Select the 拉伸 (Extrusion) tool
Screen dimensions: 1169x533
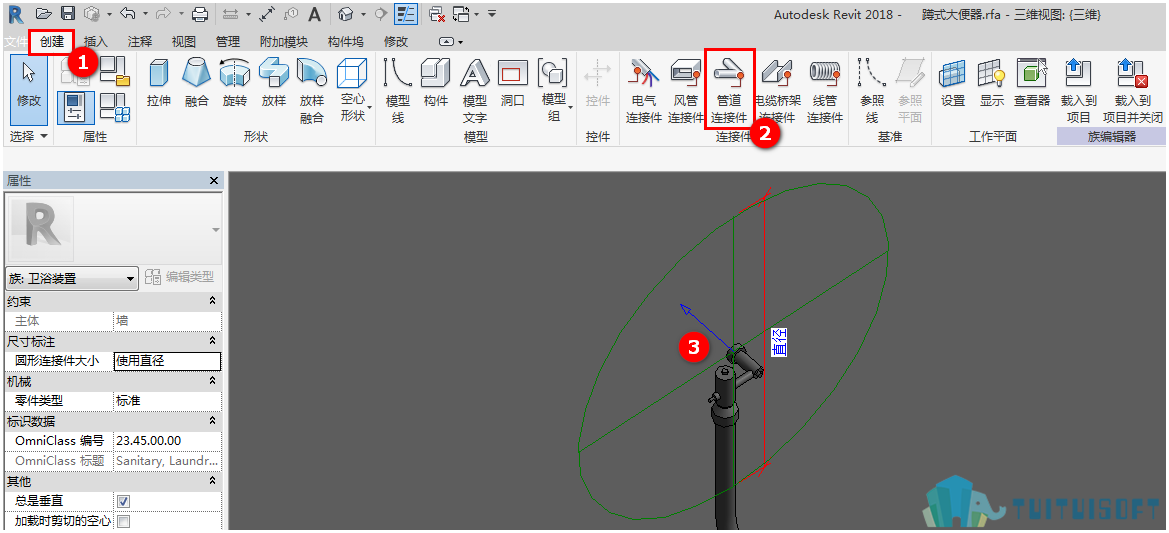click(160, 82)
